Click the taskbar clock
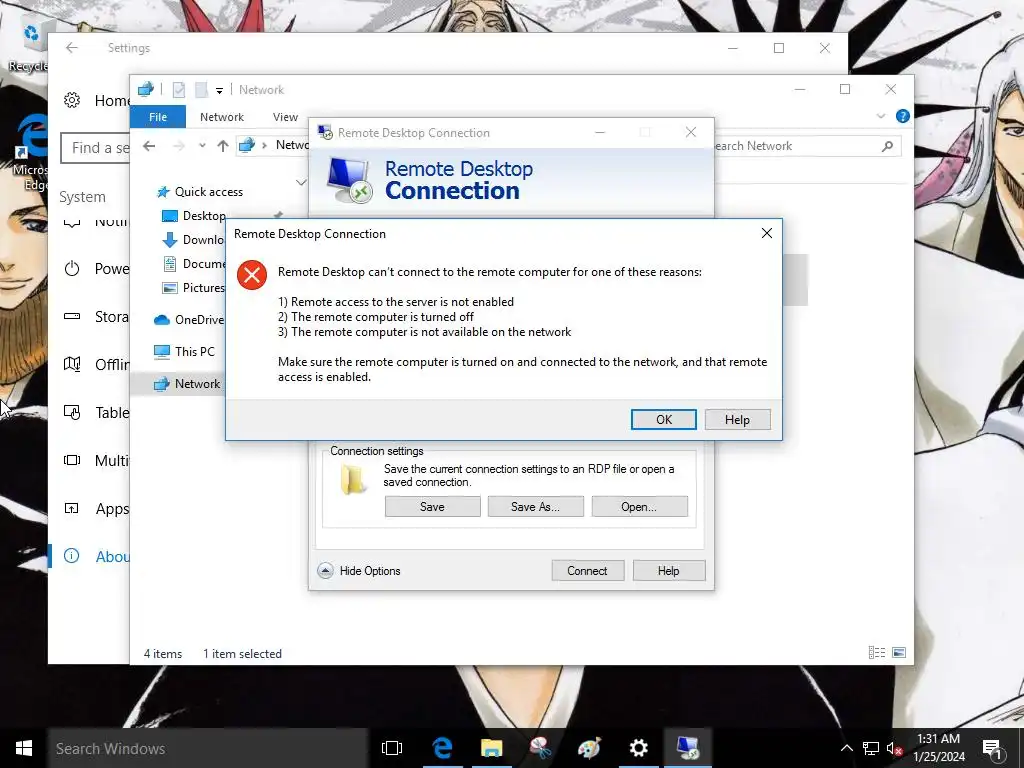The width and height of the screenshot is (1024, 768). coord(938,748)
